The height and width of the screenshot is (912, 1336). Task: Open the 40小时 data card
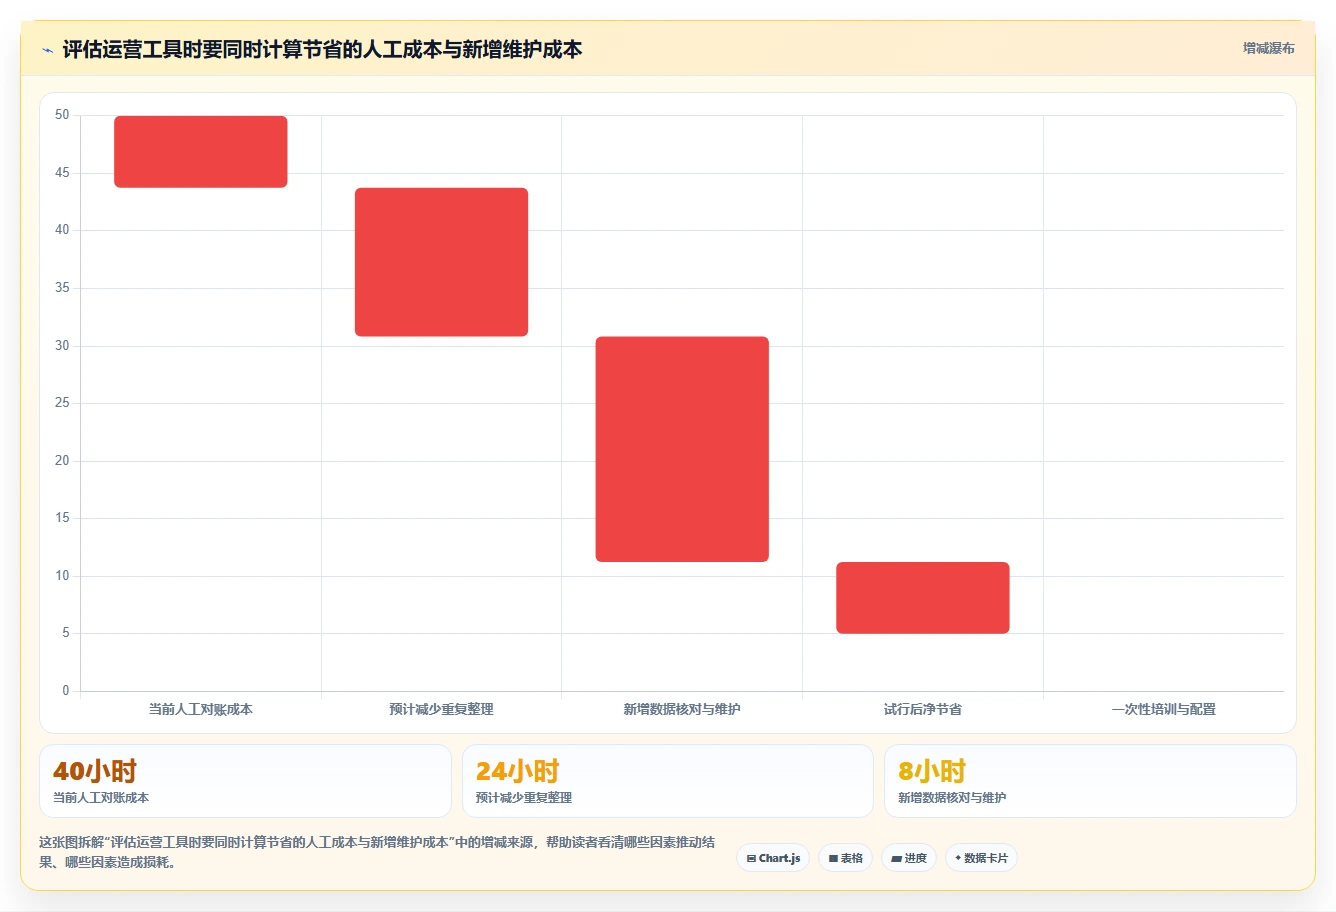click(245, 781)
